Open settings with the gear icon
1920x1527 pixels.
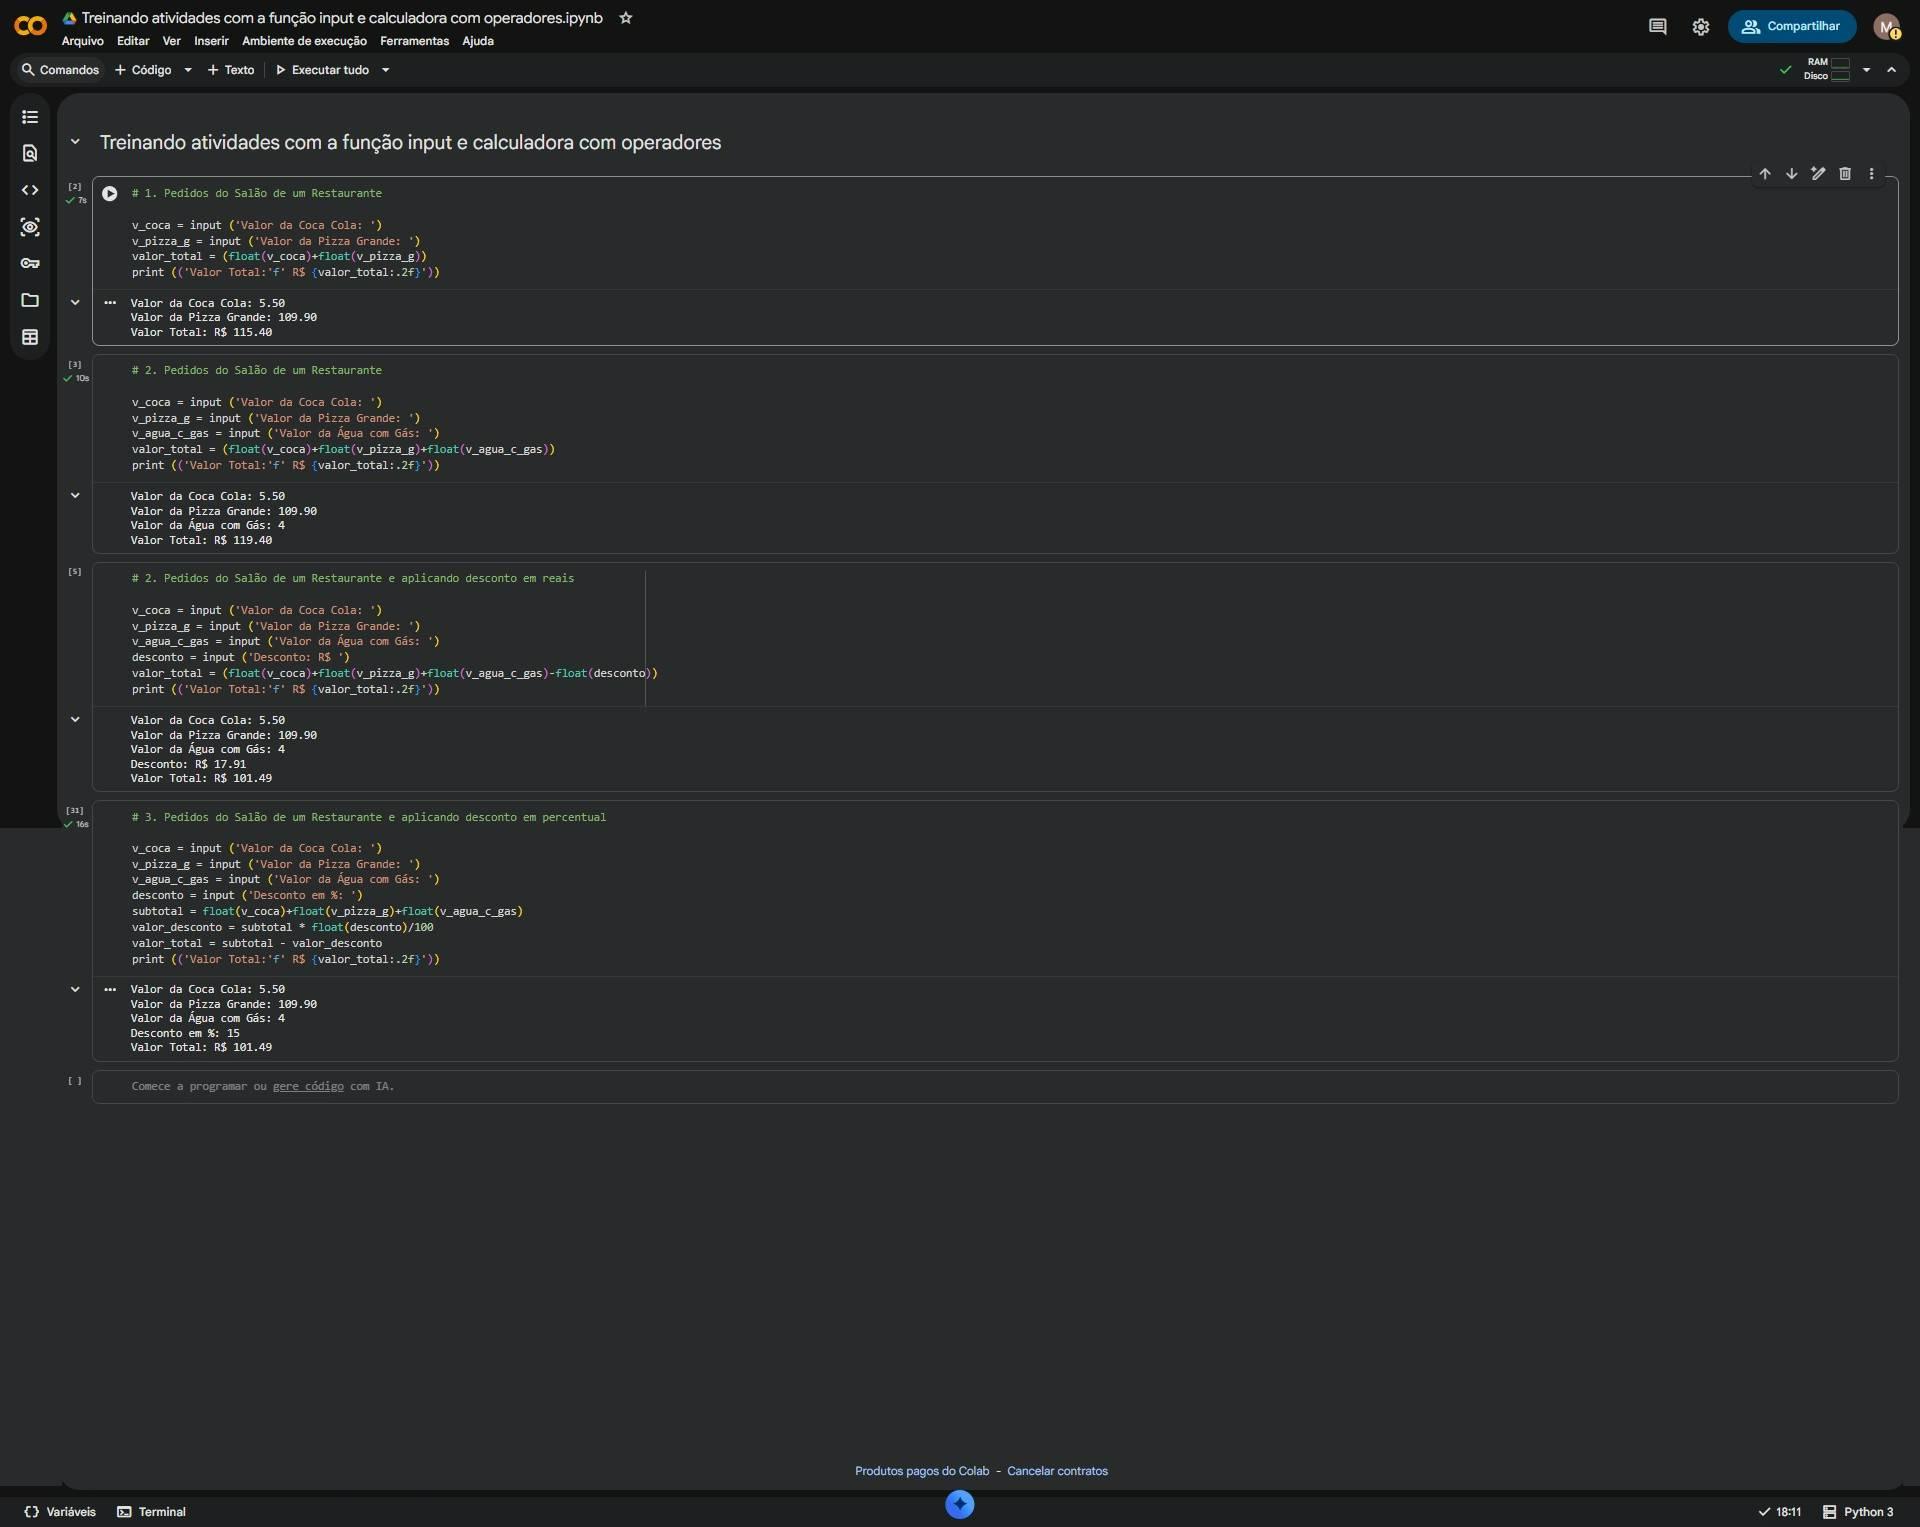pos(1701,27)
